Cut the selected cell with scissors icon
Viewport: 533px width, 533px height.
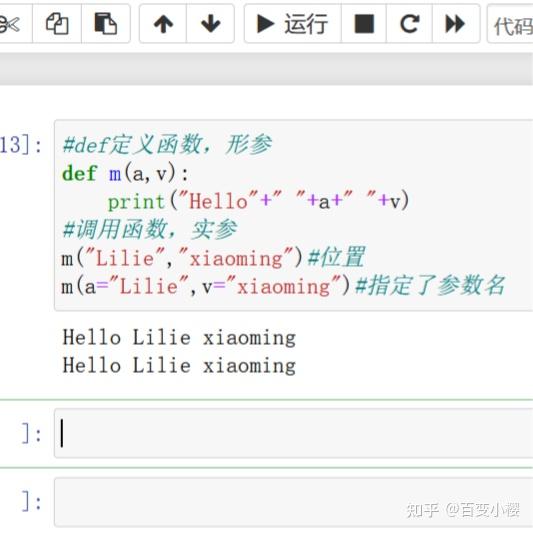(x=14, y=24)
